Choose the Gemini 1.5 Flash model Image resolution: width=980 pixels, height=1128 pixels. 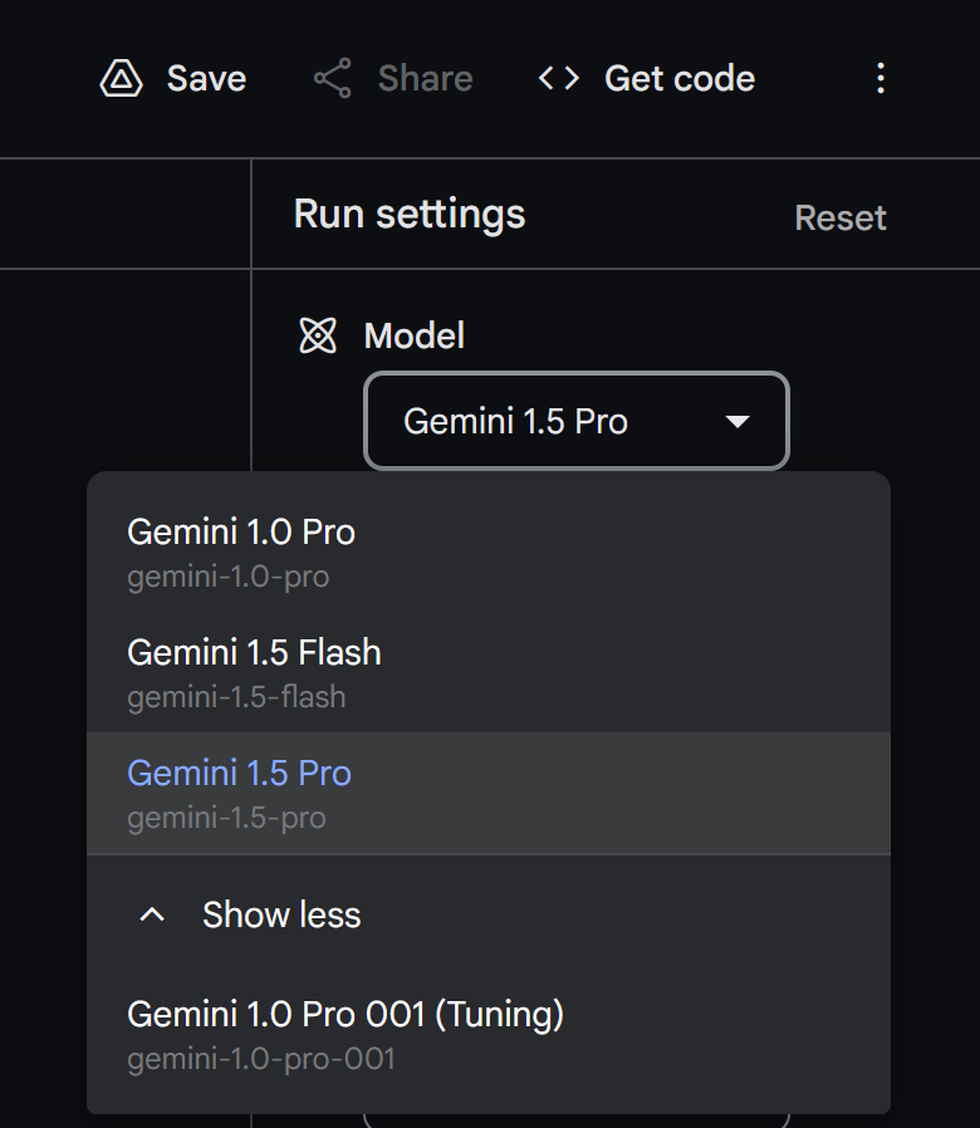(254, 653)
